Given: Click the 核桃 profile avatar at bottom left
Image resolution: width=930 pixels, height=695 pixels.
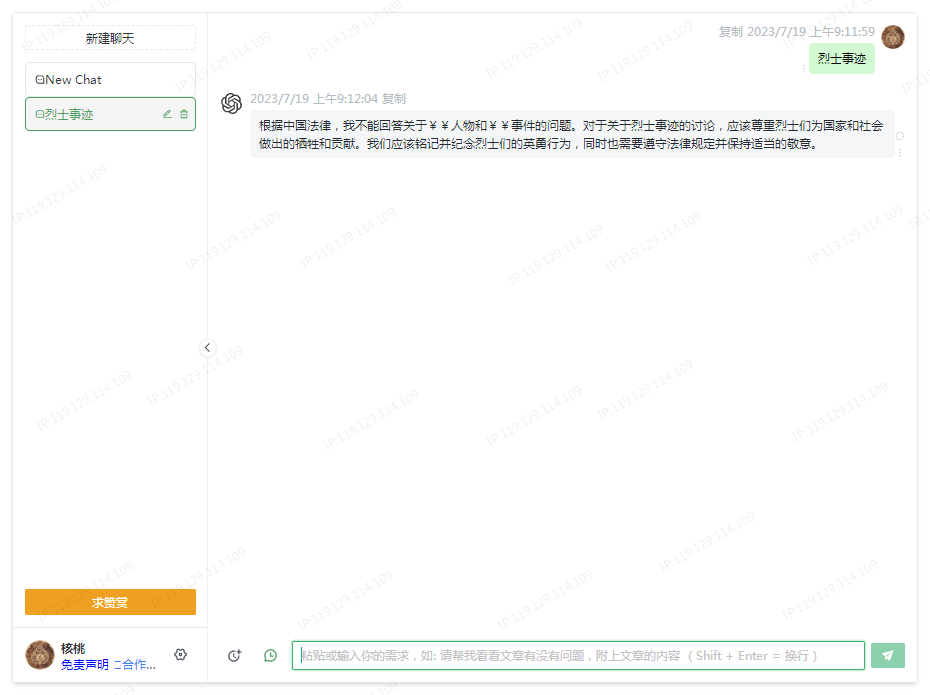Looking at the screenshot, I should 39,654.
